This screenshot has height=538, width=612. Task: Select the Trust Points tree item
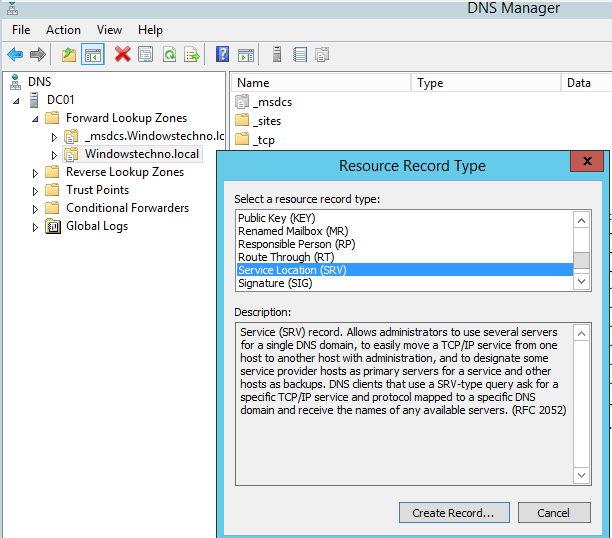click(x=98, y=190)
